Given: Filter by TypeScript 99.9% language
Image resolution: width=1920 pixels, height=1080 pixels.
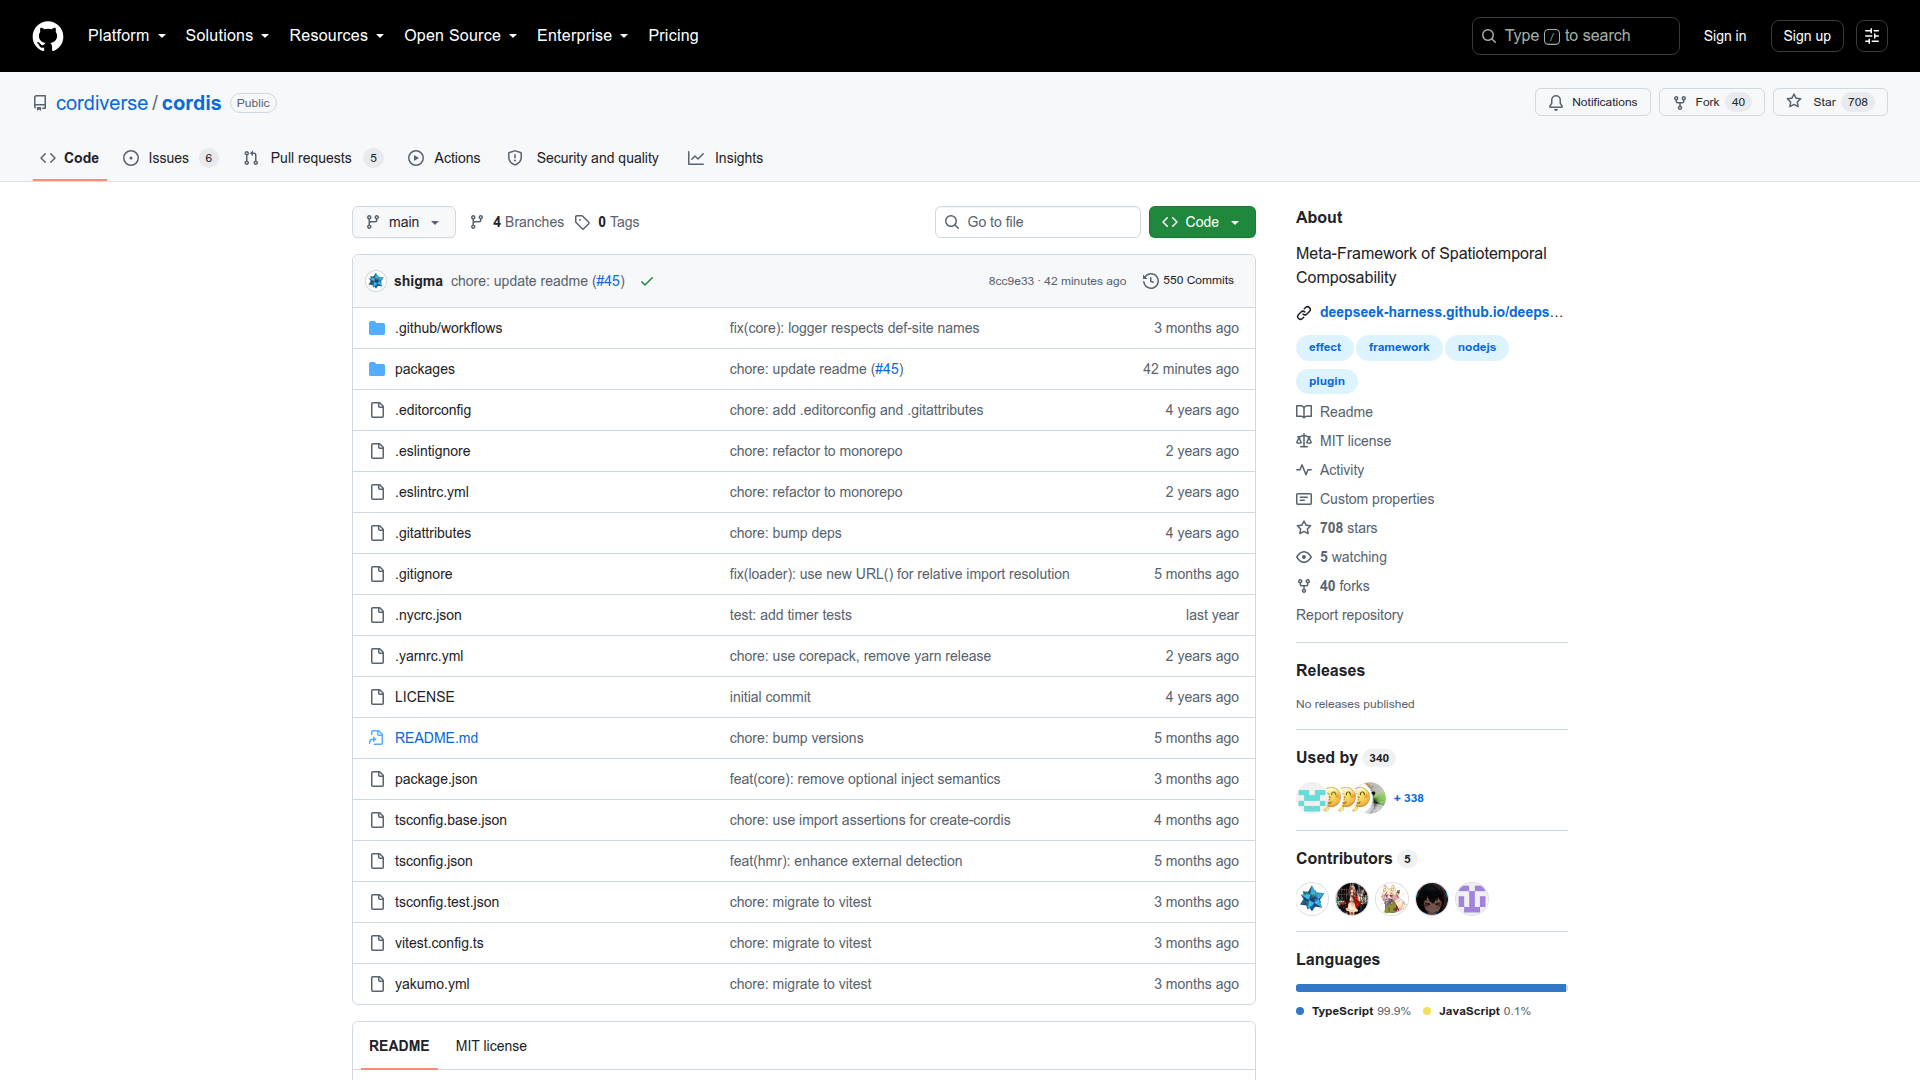Looking at the screenshot, I should 1354,1011.
